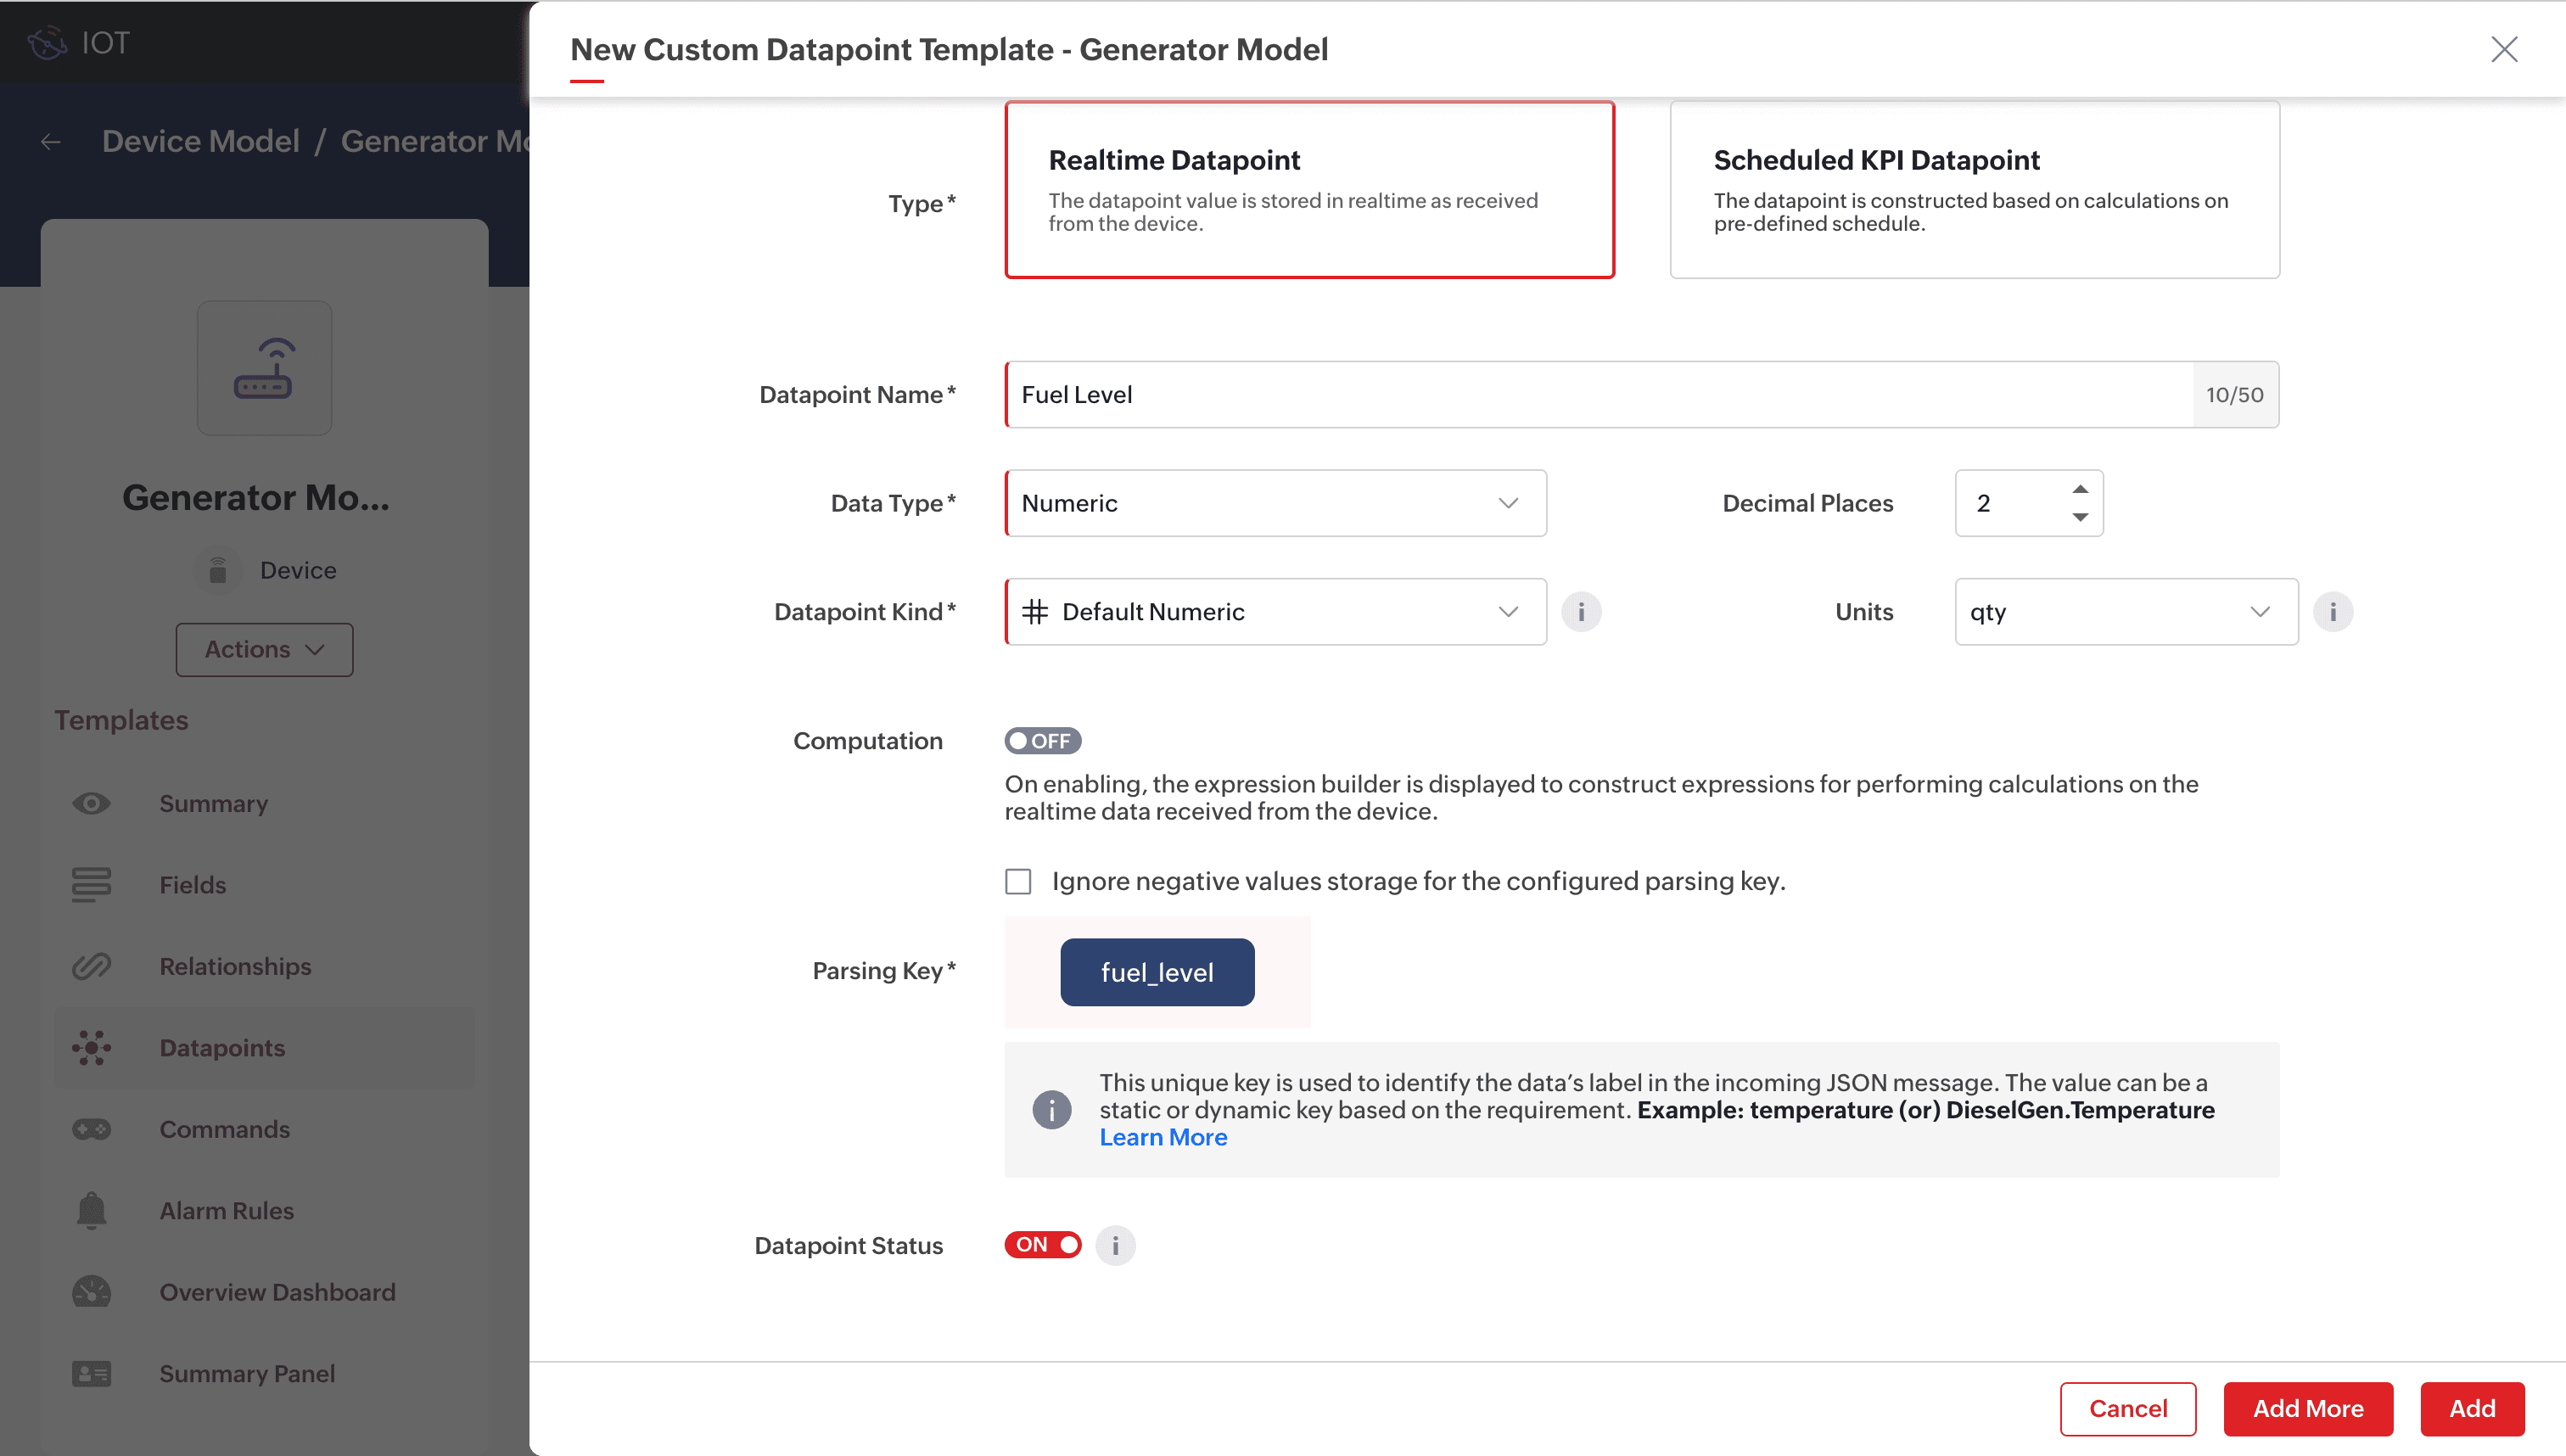Viewport: 2566px width, 1456px height.
Task: Click the Datapoint Status info icon
Action: (x=1115, y=1245)
